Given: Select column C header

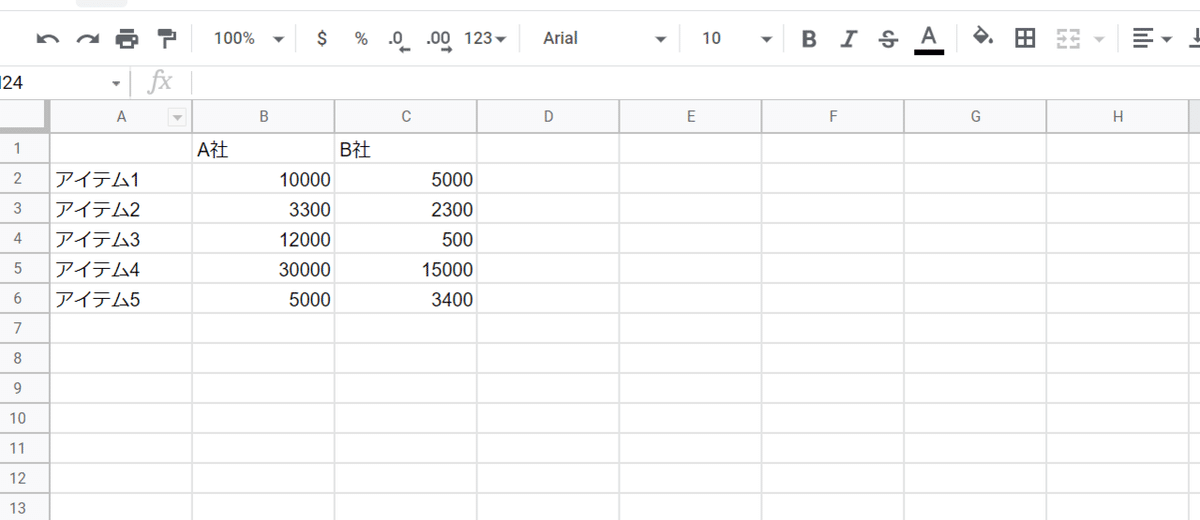Looking at the screenshot, I should coord(406,117).
